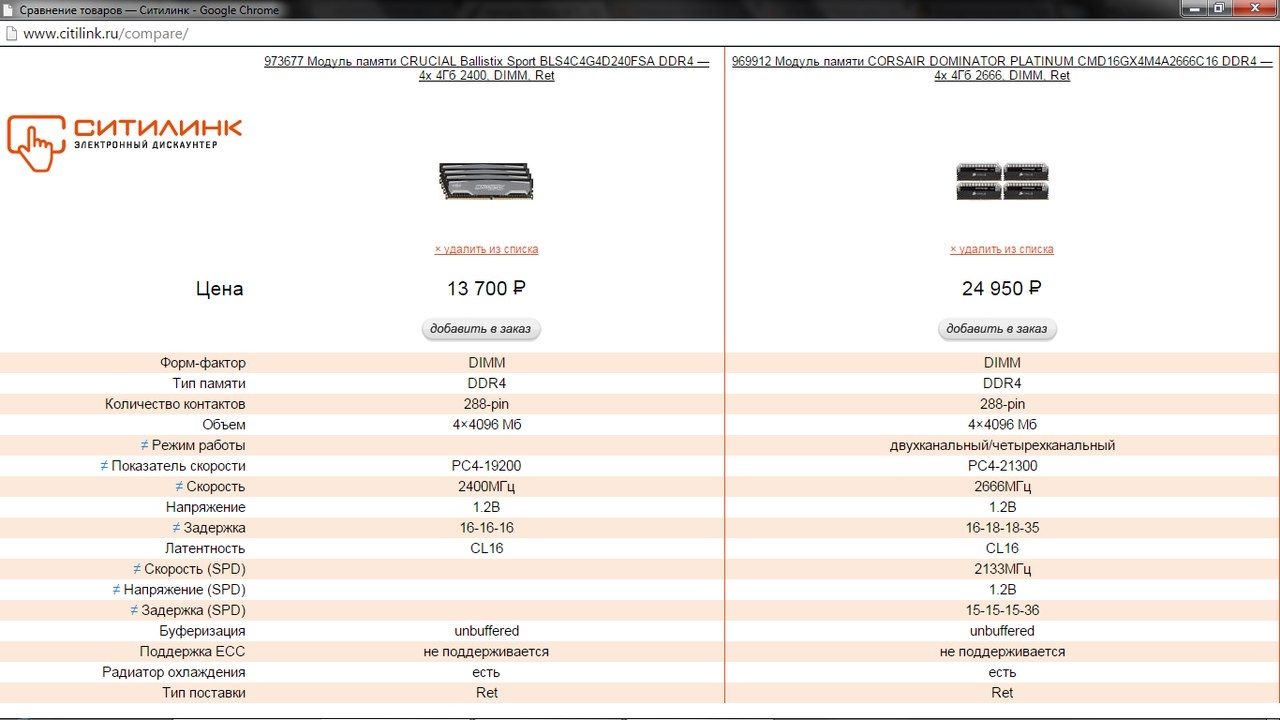Click the value 16-16-16

click(x=486, y=527)
